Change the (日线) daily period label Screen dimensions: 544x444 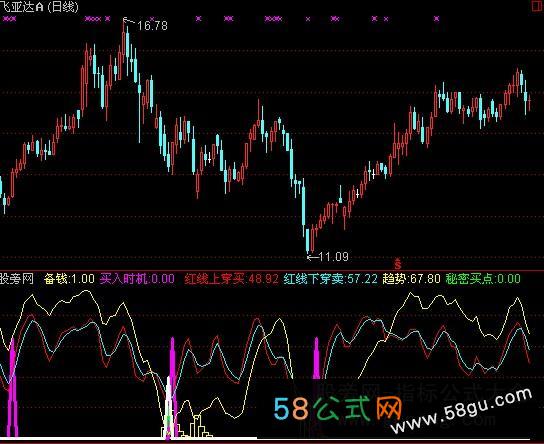(63, 7)
